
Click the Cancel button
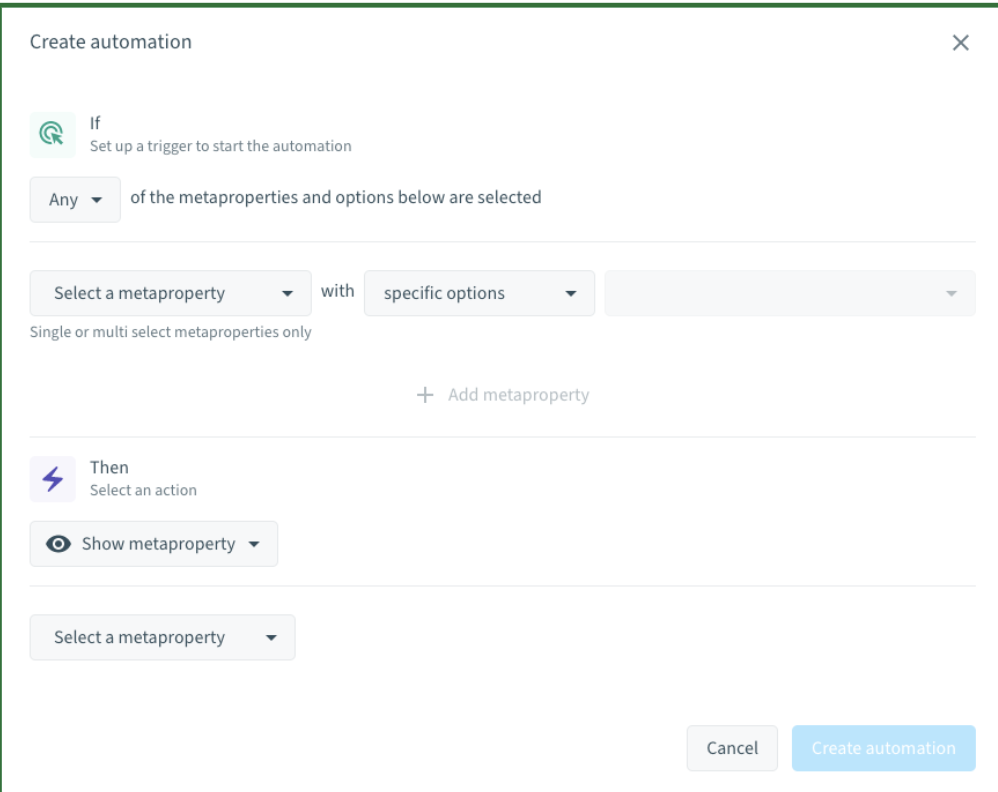732,748
